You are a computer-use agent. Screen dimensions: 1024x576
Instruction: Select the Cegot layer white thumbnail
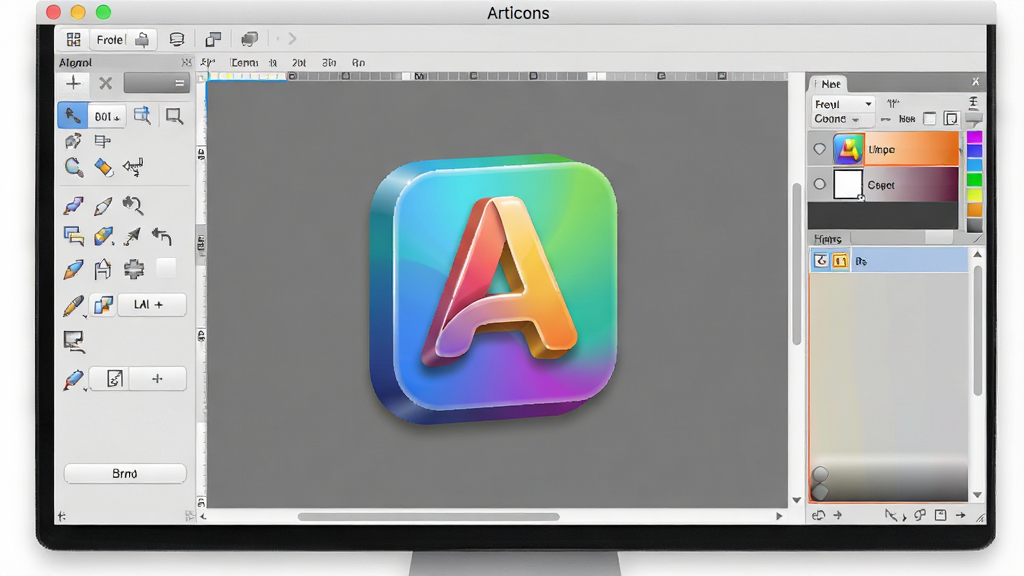click(848, 184)
